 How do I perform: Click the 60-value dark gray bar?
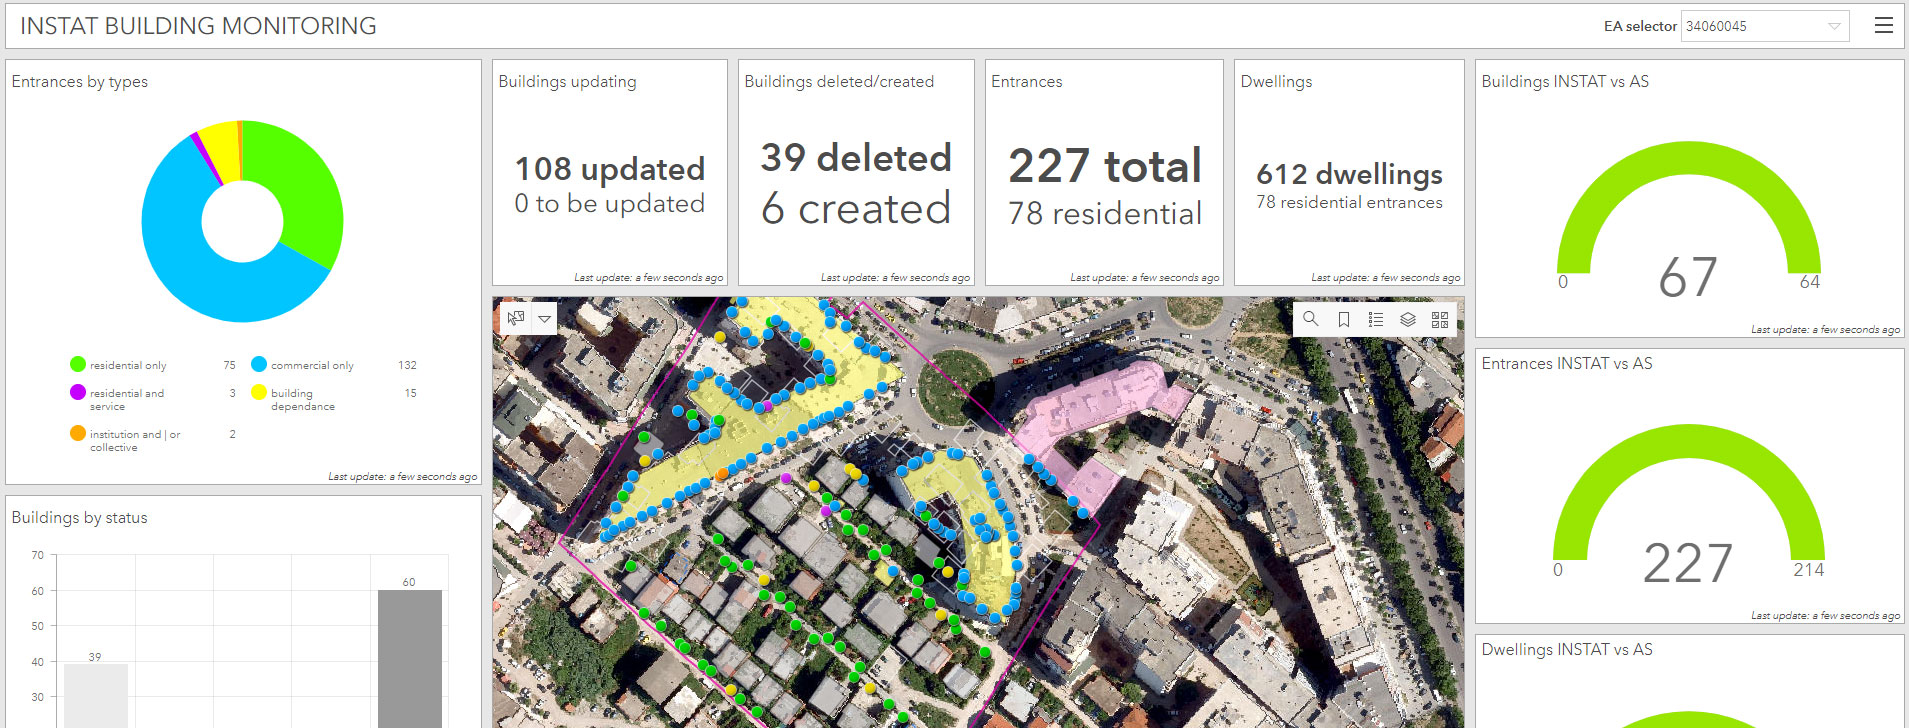410,659
